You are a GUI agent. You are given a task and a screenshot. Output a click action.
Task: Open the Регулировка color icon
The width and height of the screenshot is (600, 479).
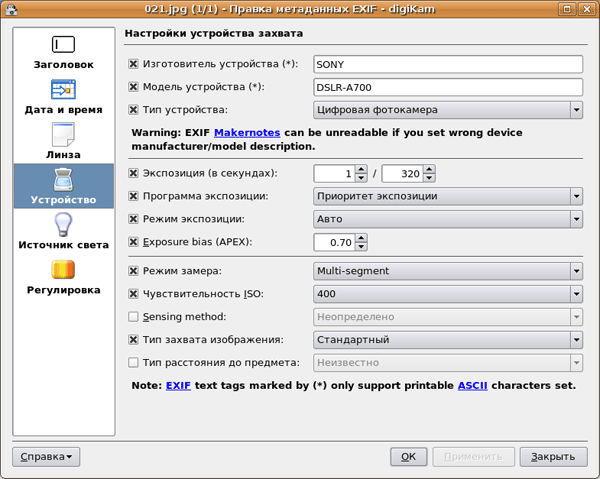pos(63,270)
